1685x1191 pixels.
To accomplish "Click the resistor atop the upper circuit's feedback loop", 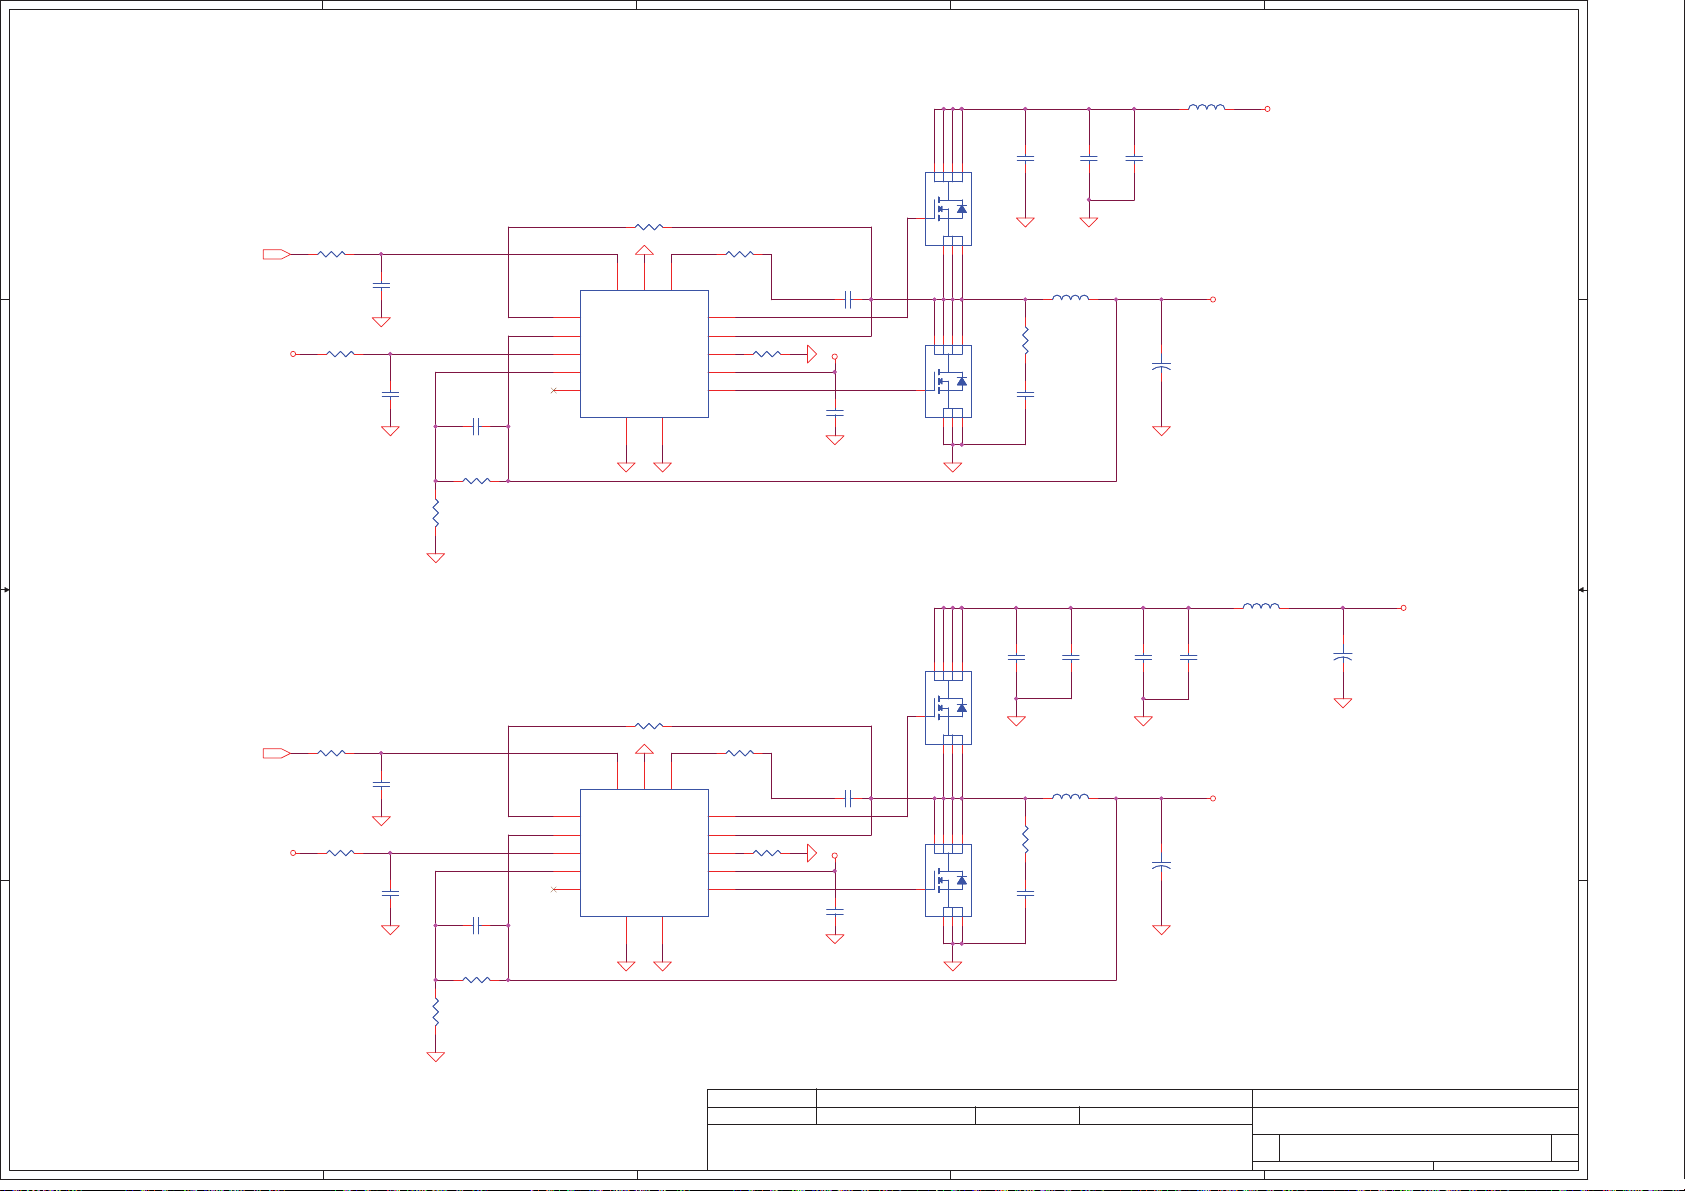I will [x=649, y=228].
